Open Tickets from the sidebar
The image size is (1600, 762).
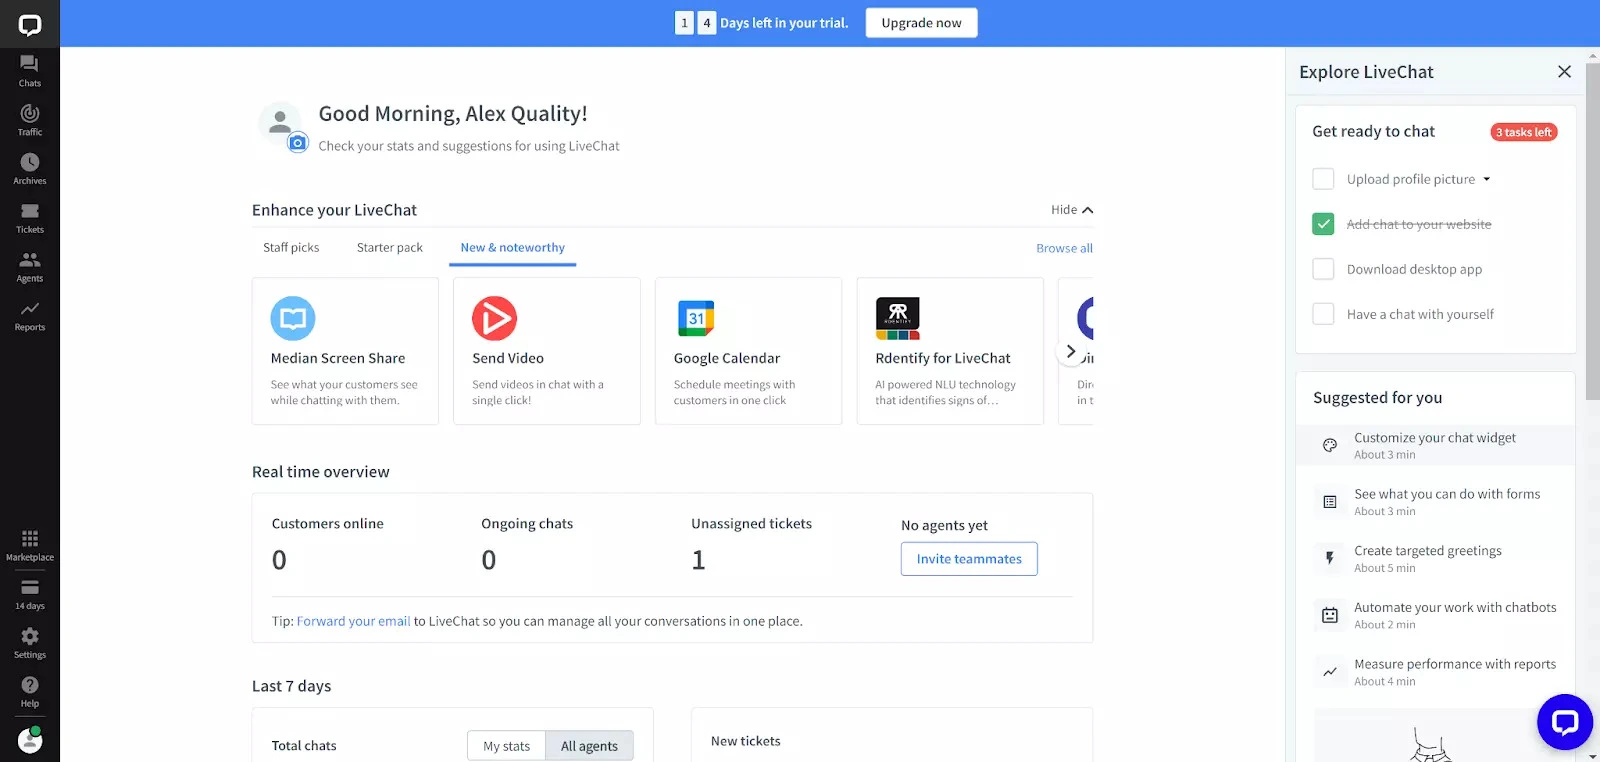coord(30,218)
